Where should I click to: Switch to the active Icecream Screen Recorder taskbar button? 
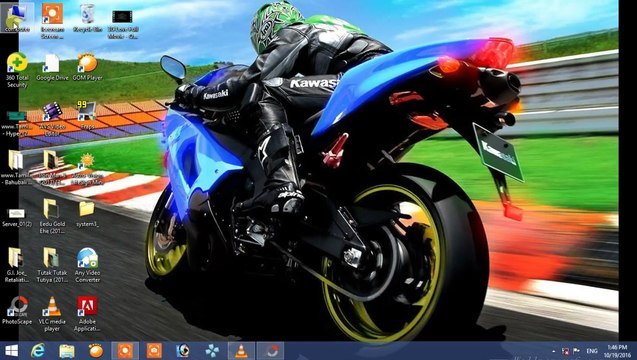(125, 351)
